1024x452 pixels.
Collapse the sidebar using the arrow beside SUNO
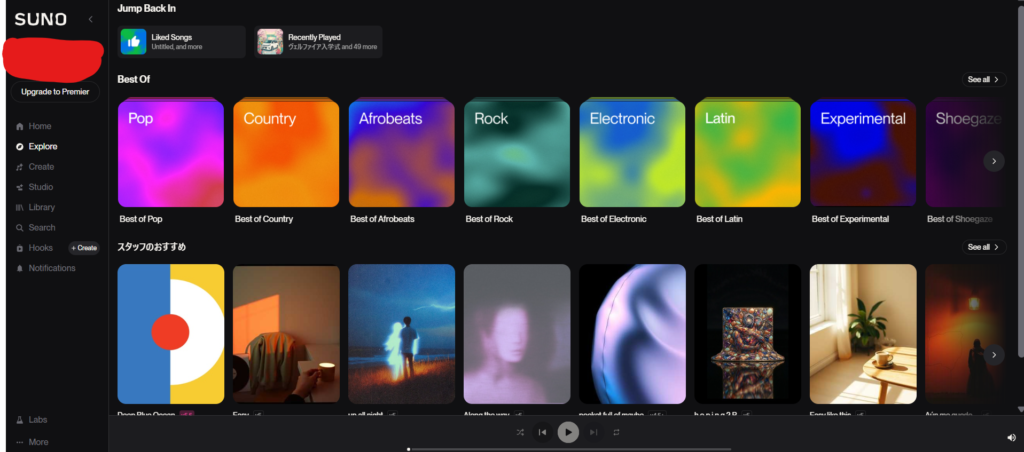pos(90,20)
